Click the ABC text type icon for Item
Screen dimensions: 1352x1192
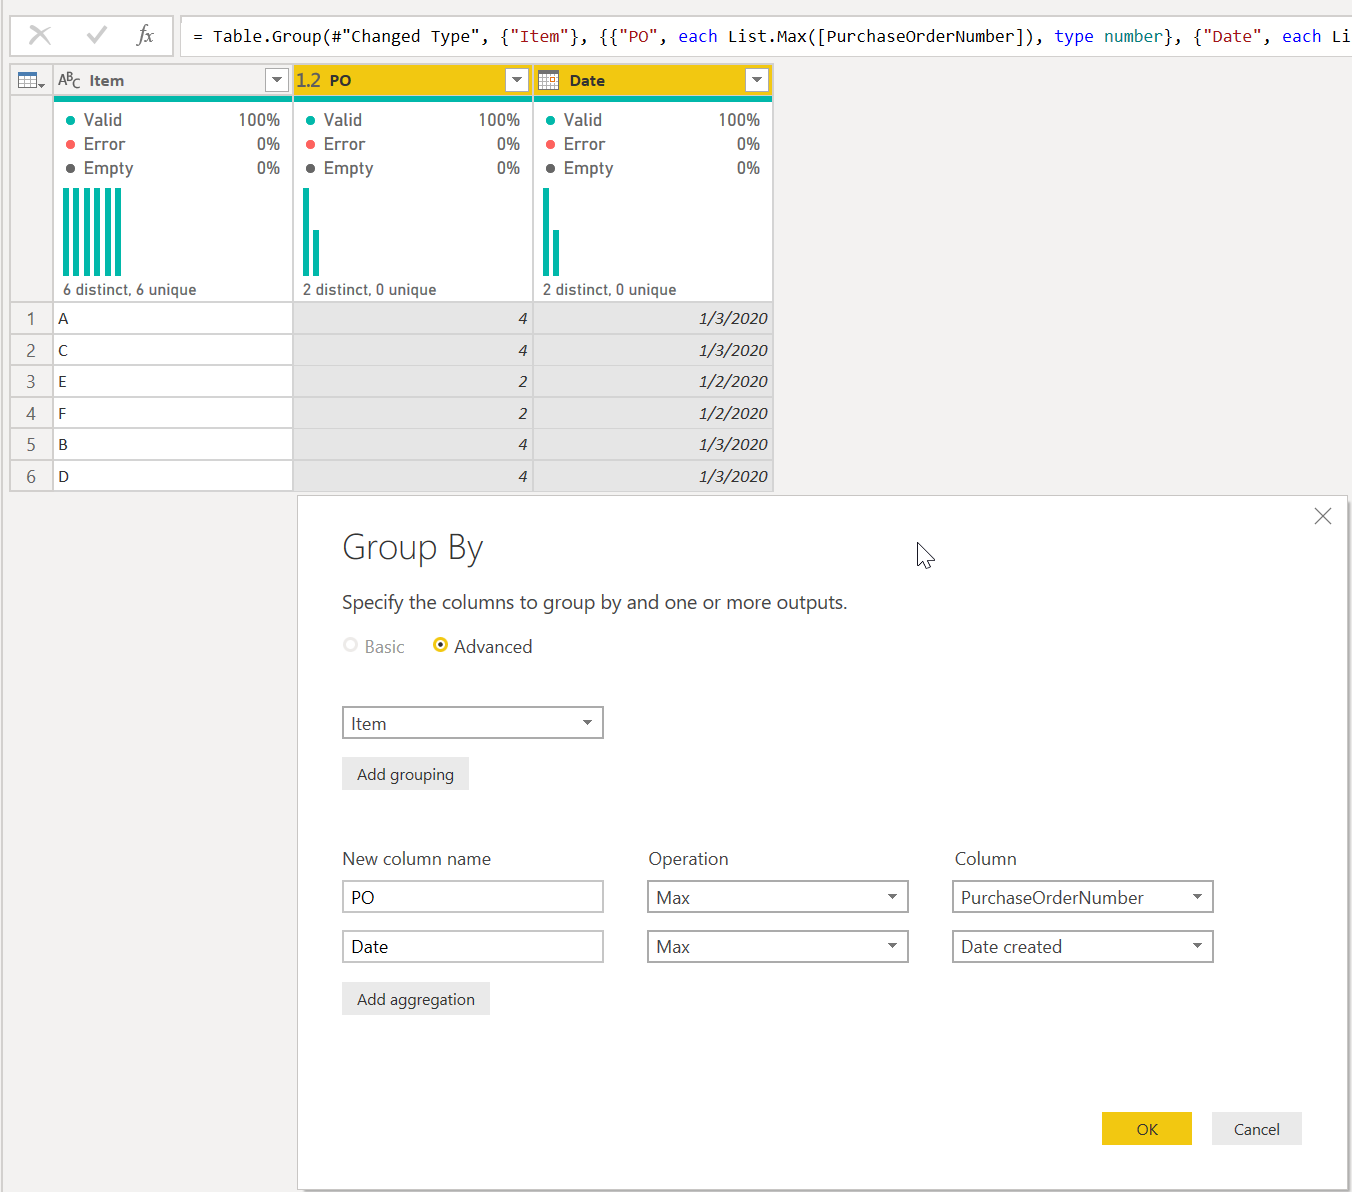[x=69, y=80]
